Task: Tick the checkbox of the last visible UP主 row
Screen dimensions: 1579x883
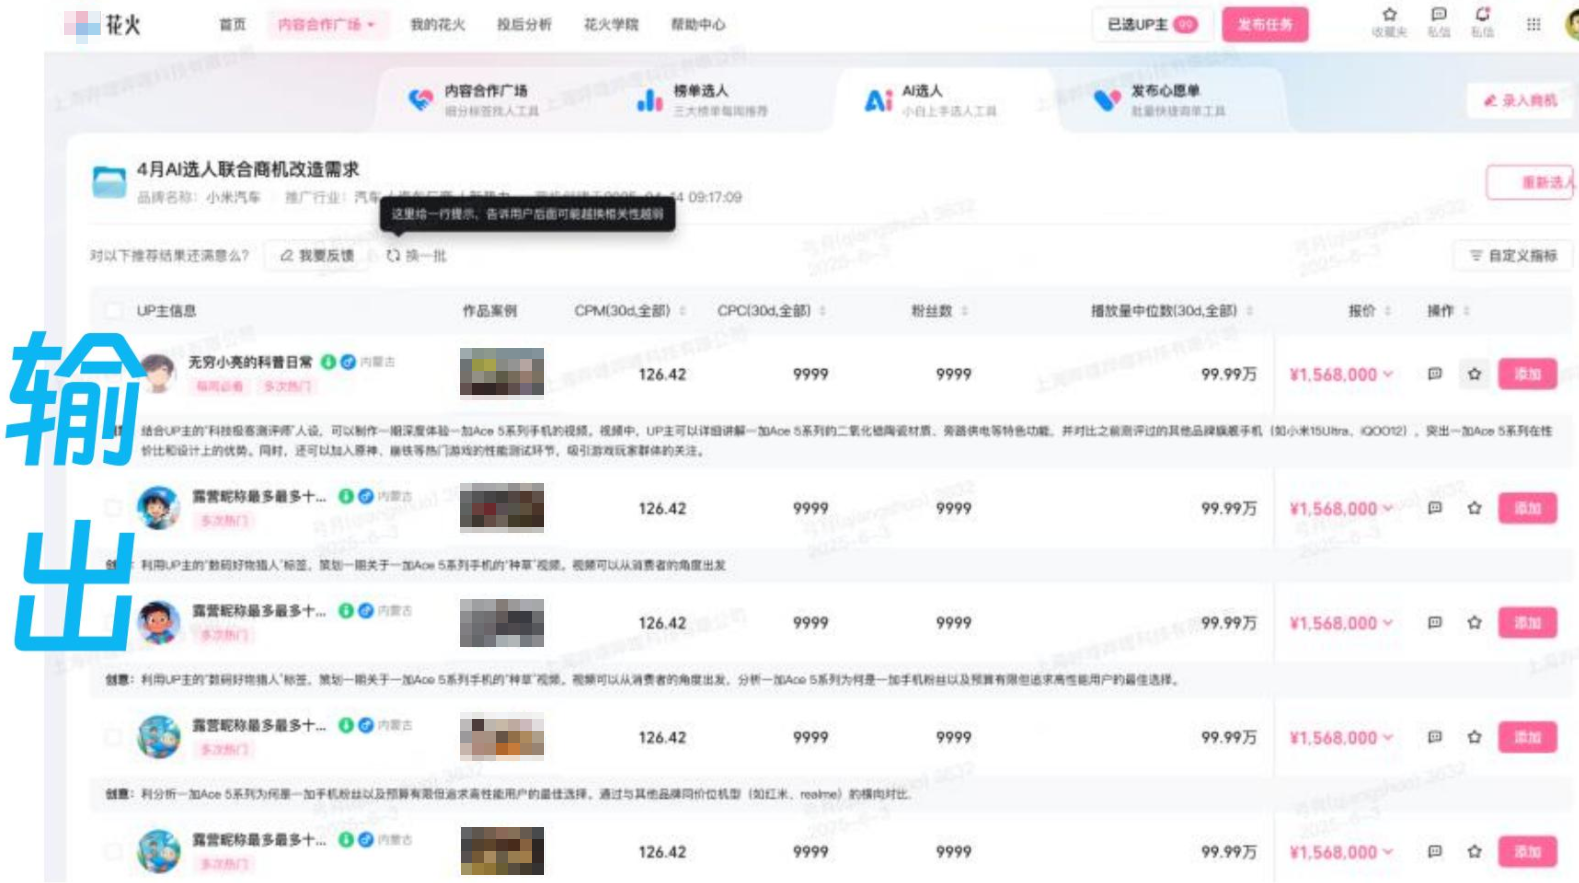Action: coord(114,852)
